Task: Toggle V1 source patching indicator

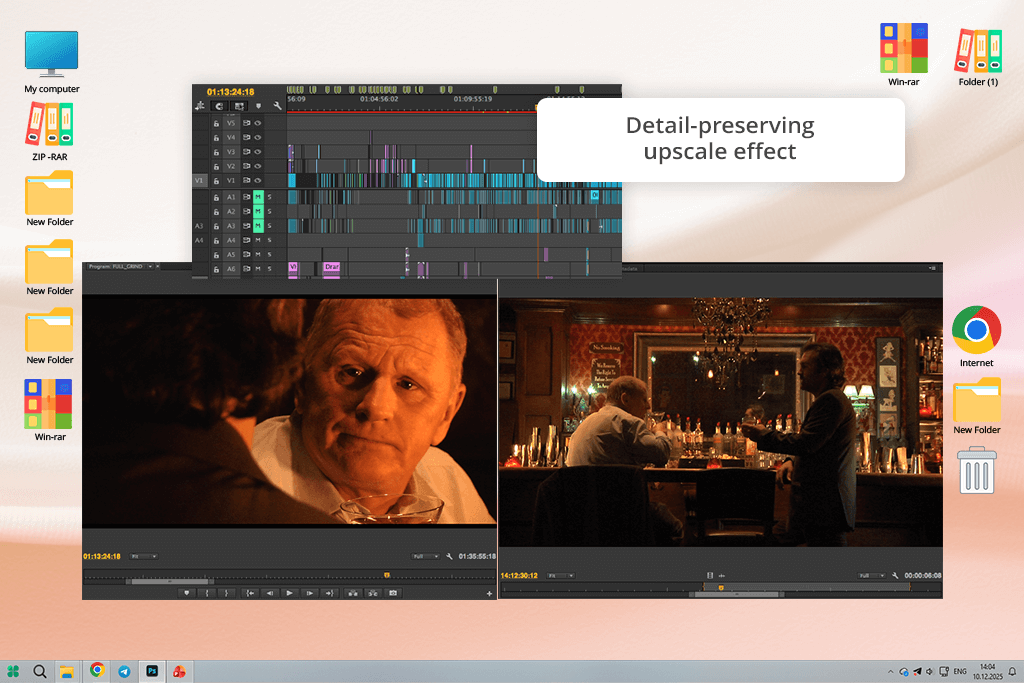Action: coord(199,180)
